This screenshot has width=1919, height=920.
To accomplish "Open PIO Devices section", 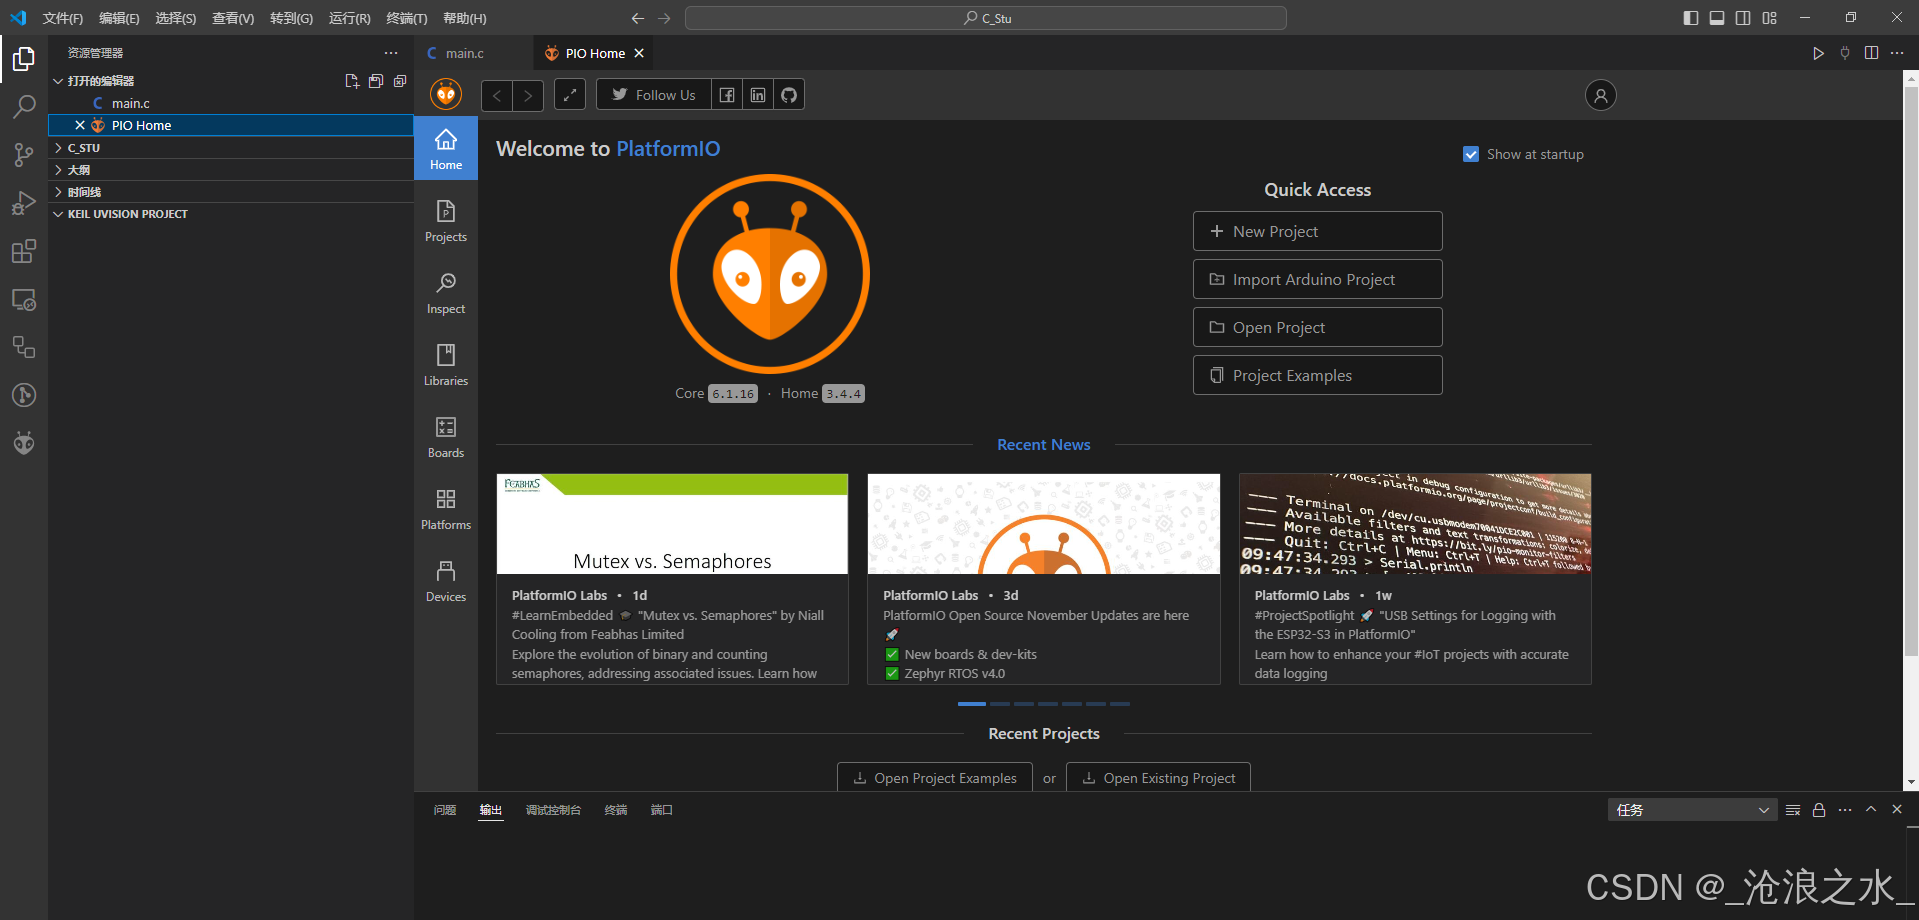I will click(446, 581).
